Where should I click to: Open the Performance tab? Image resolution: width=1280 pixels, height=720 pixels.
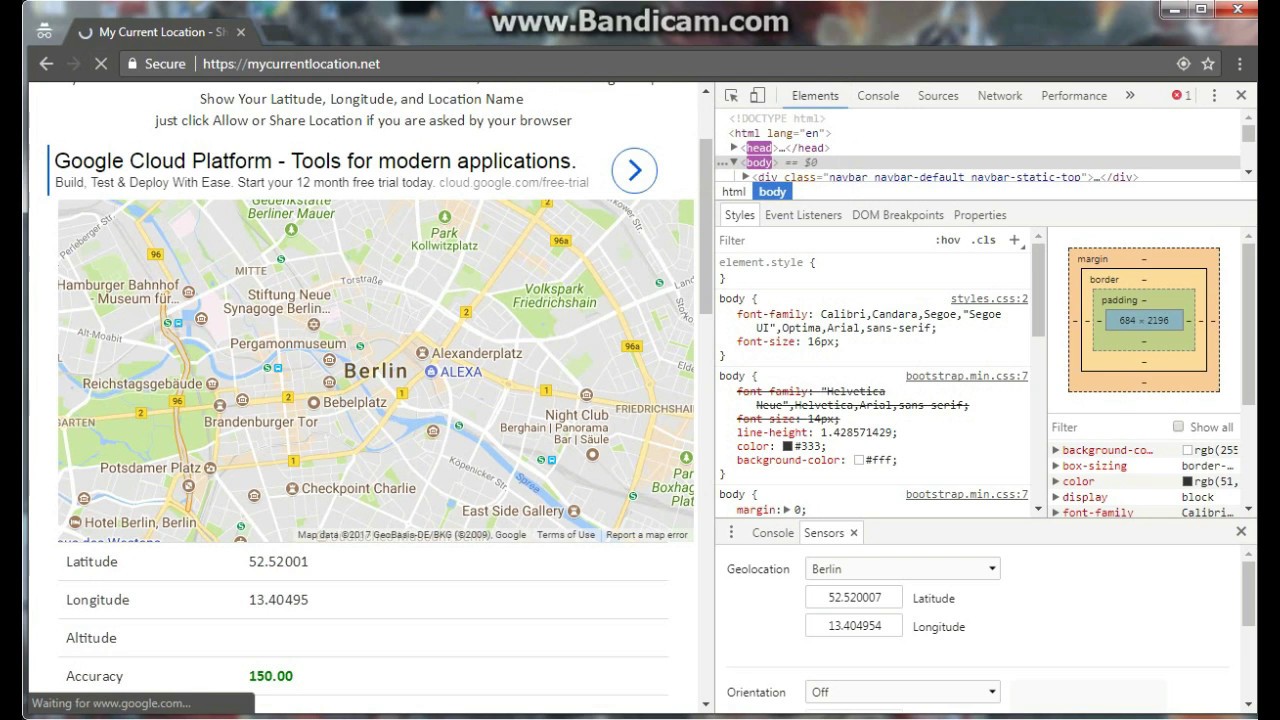point(1074,96)
